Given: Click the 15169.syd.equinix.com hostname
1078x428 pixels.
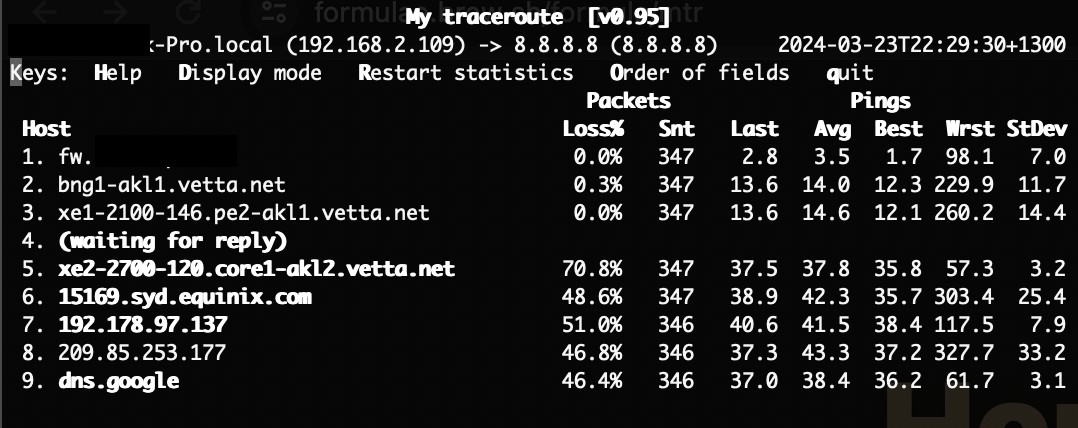Looking at the screenshot, I should point(185,297).
